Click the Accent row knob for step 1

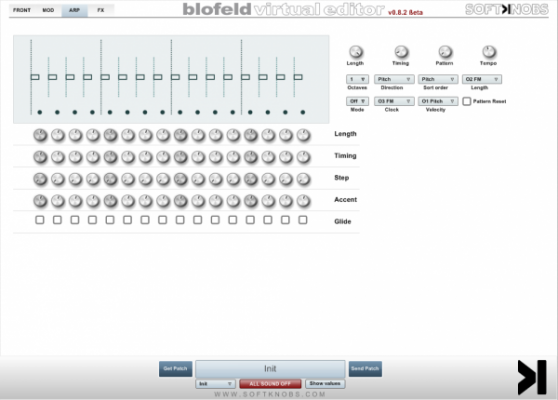40,201
